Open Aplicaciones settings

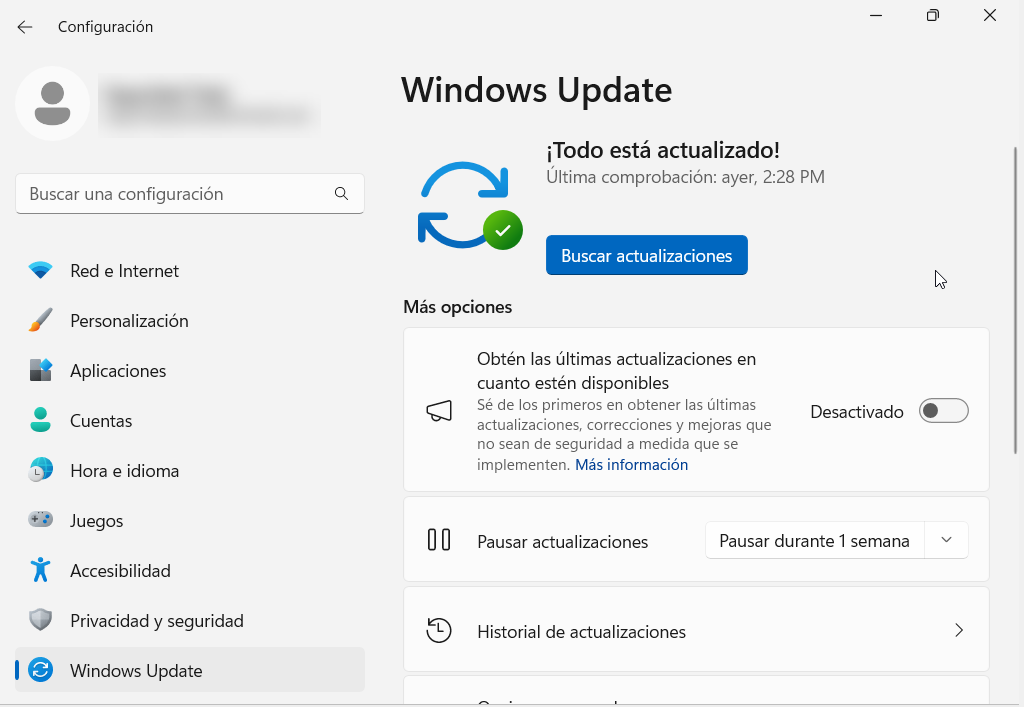(x=190, y=370)
